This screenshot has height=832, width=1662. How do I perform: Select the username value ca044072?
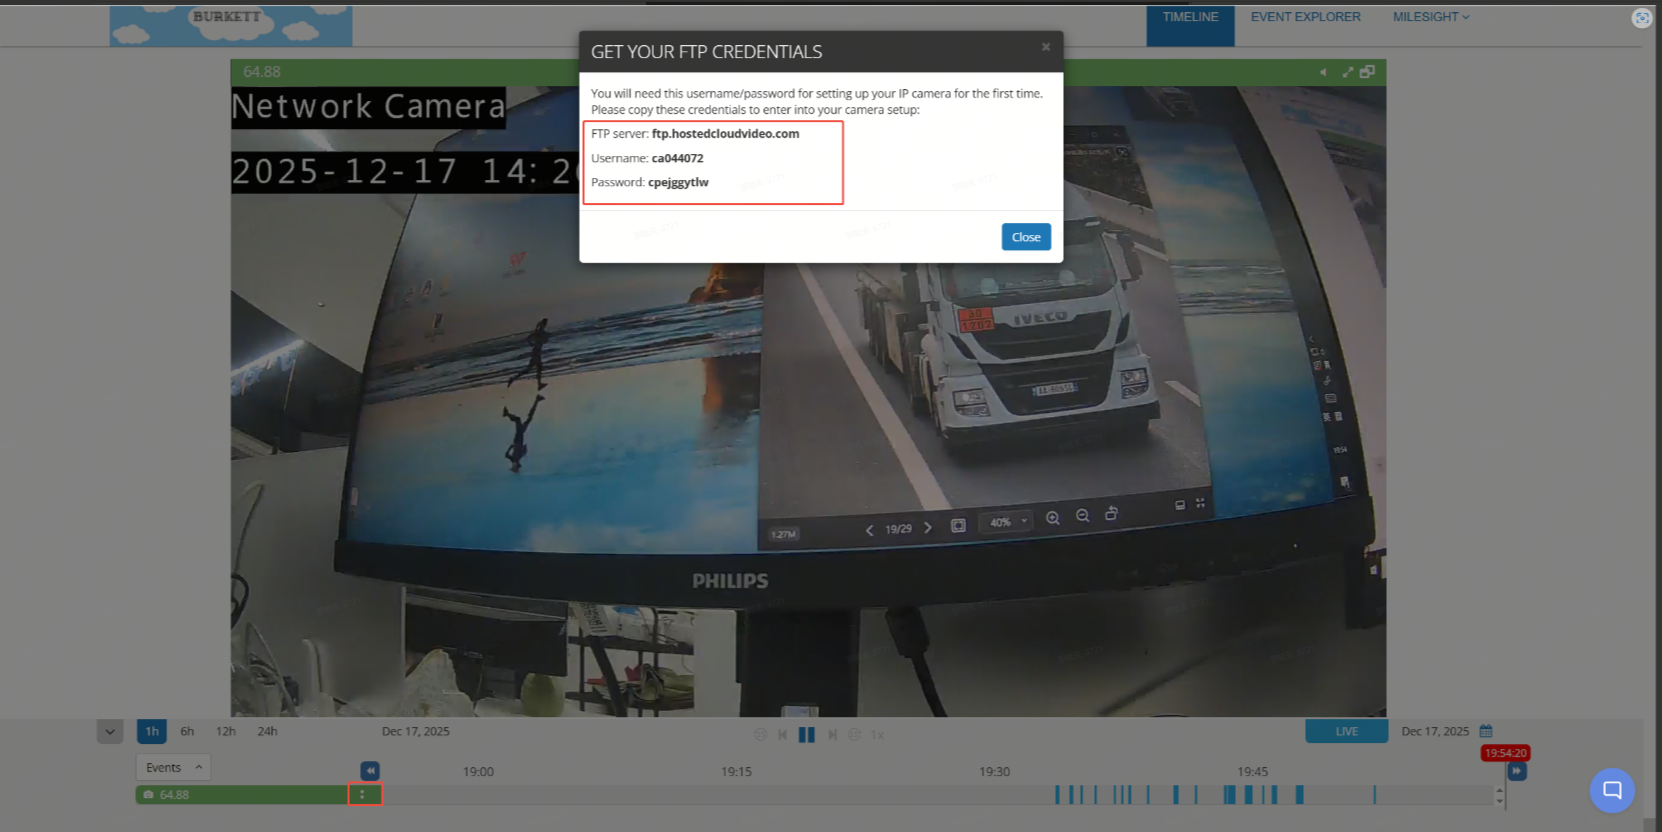click(x=677, y=158)
